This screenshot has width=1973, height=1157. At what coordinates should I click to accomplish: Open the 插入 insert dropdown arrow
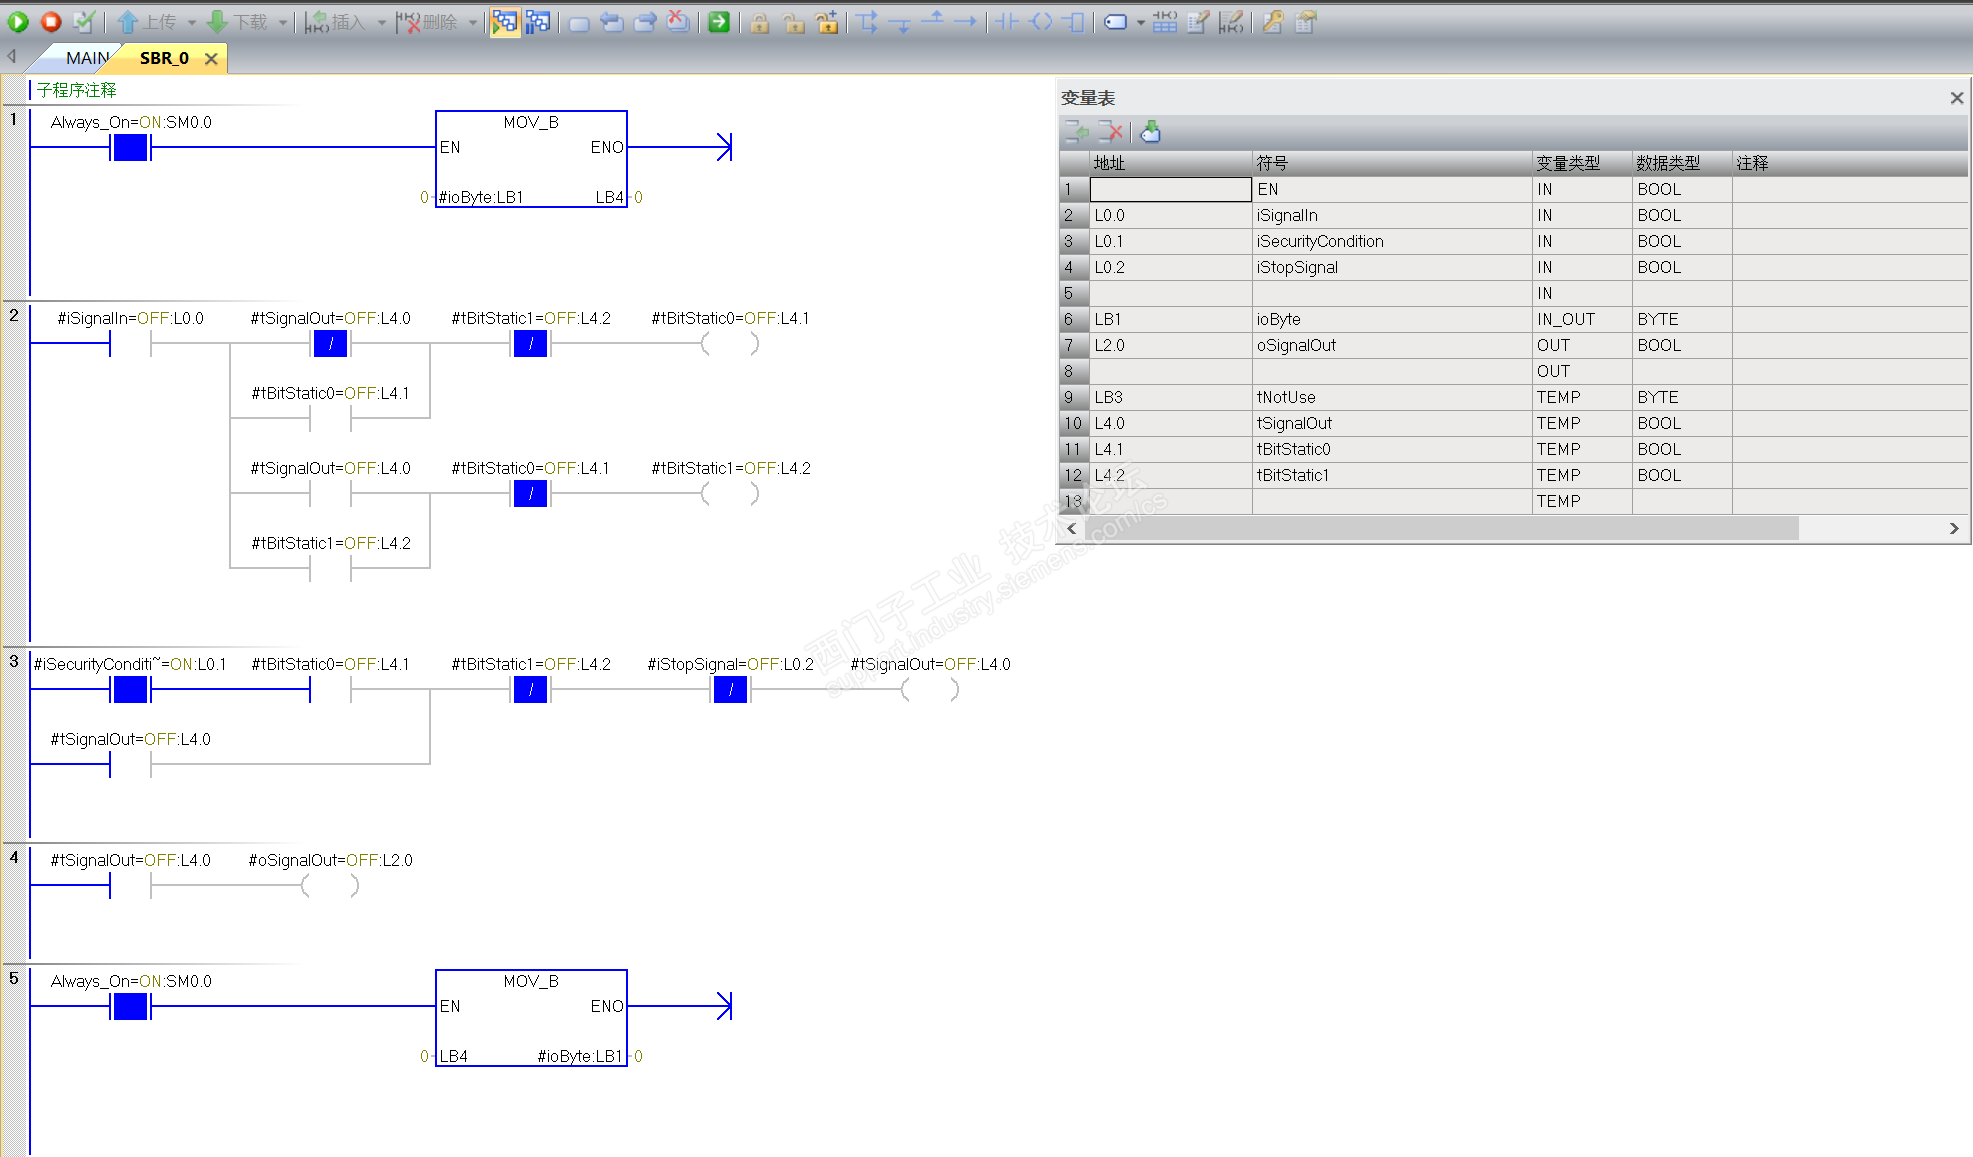381,21
